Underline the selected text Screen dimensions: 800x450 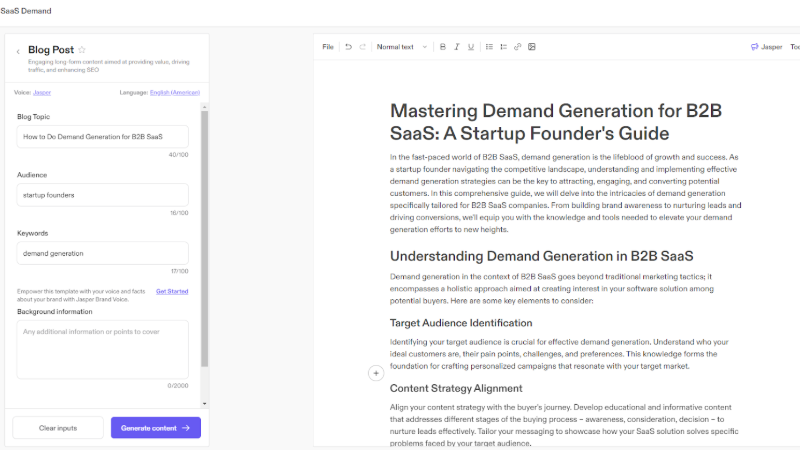[x=471, y=47]
